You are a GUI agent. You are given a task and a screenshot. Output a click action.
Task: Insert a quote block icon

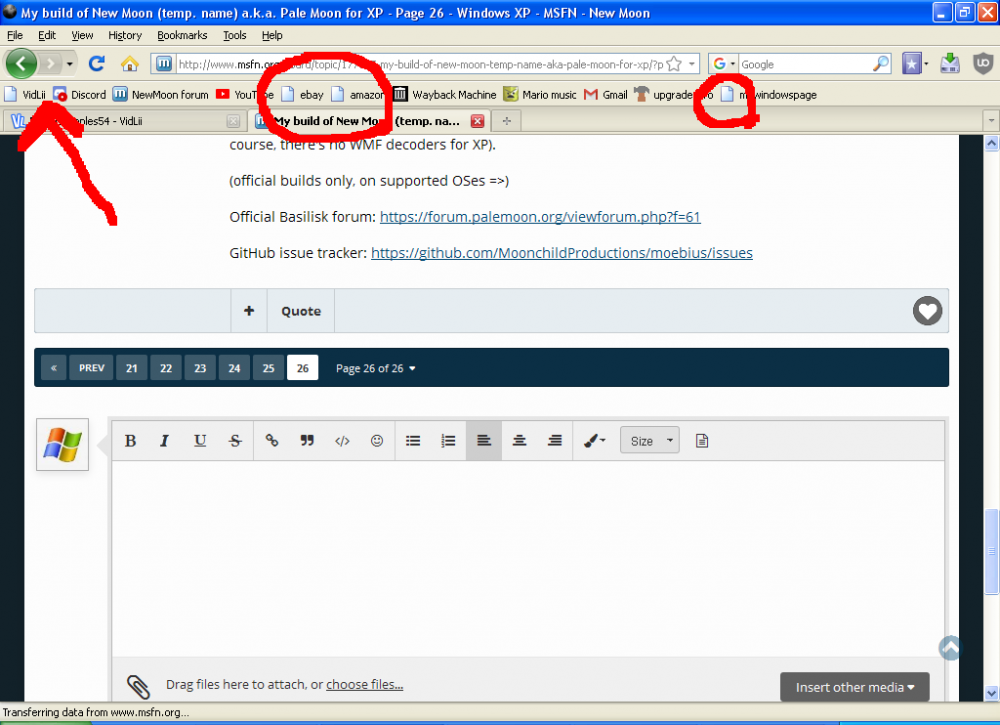[307, 441]
